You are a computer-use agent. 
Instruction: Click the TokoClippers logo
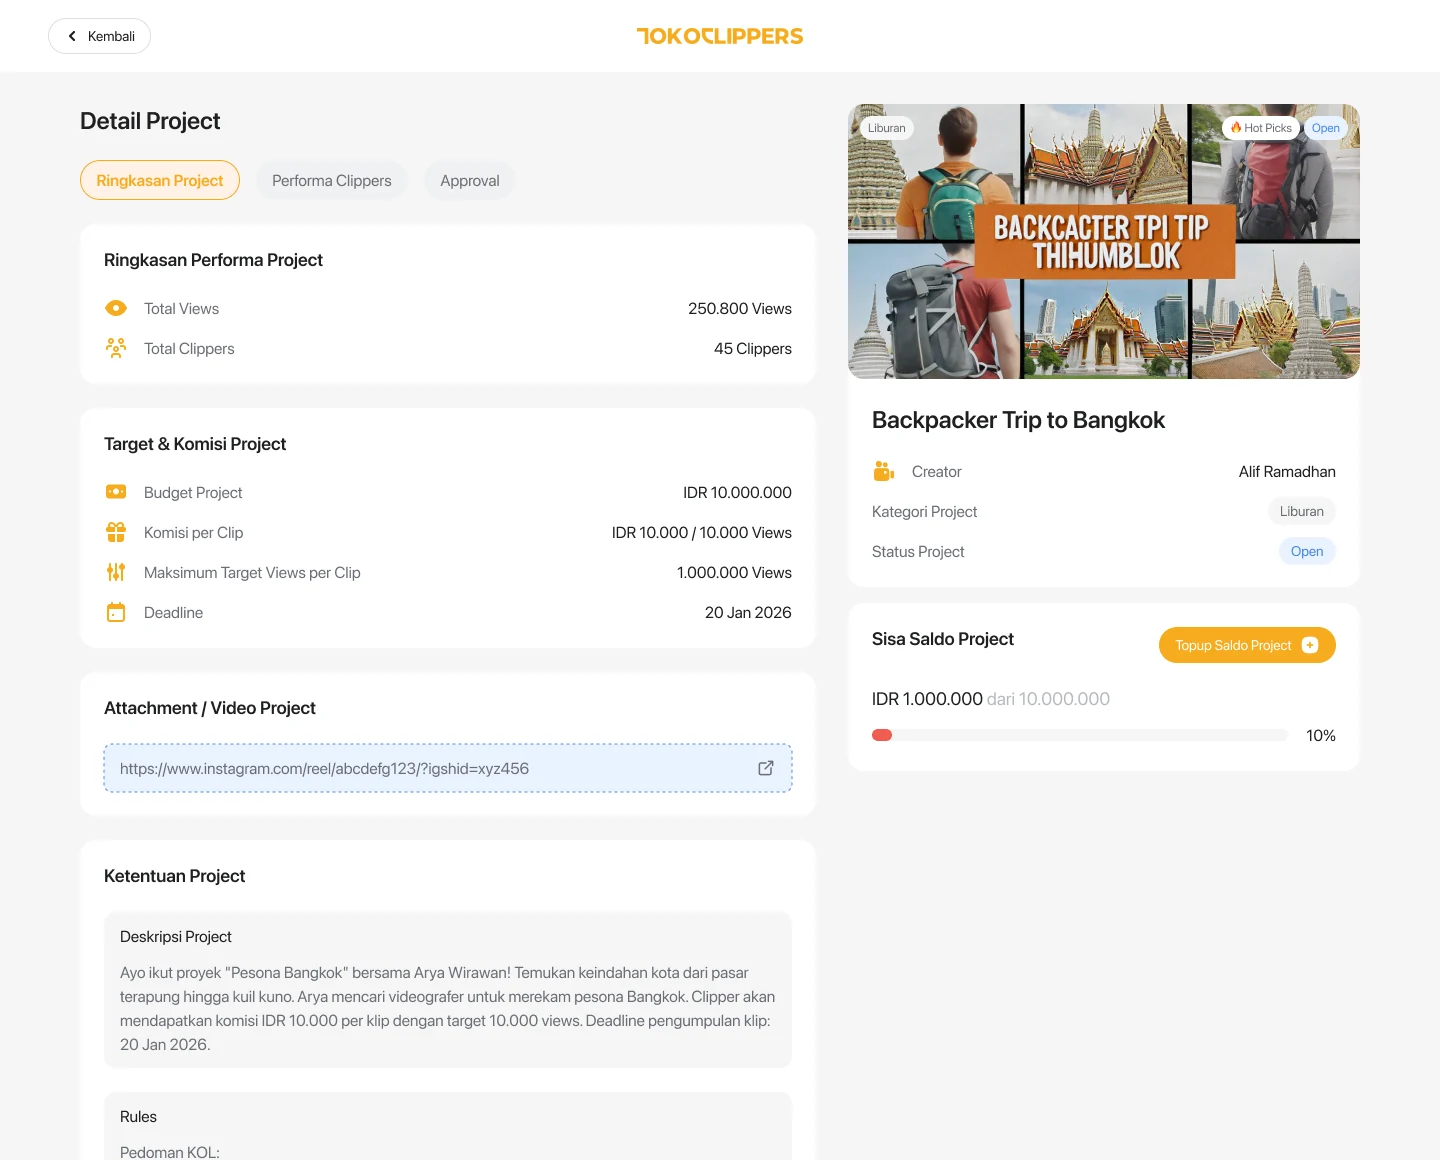tap(720, 36)
